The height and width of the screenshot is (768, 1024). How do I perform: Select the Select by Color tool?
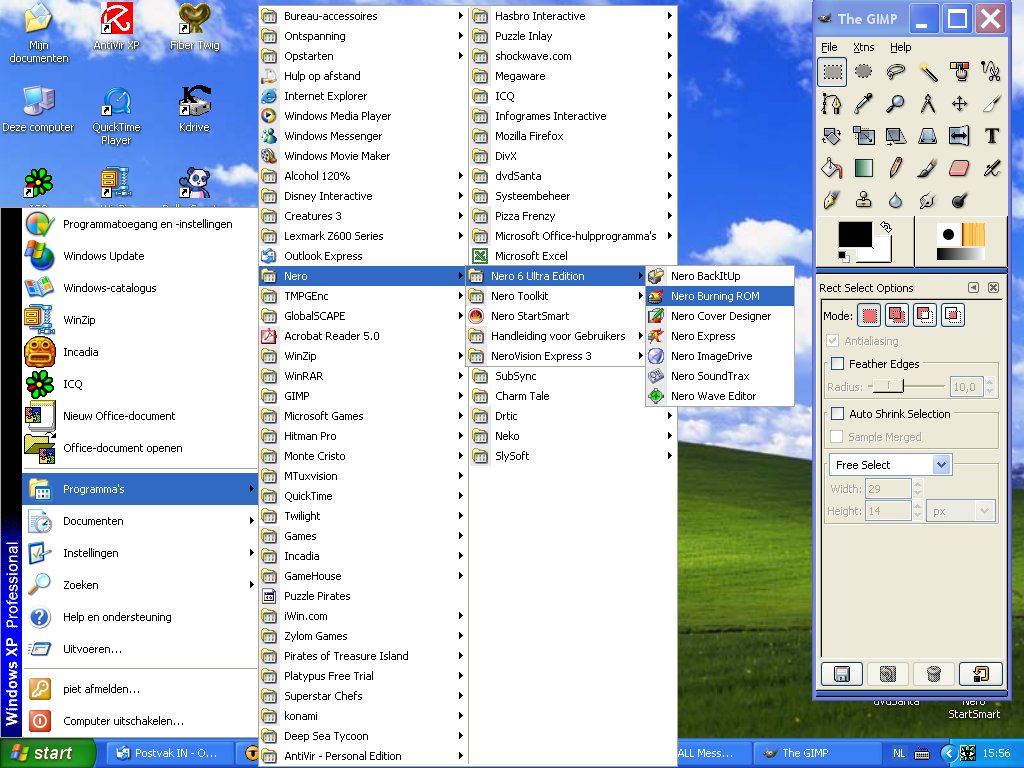tap(960, 71)
